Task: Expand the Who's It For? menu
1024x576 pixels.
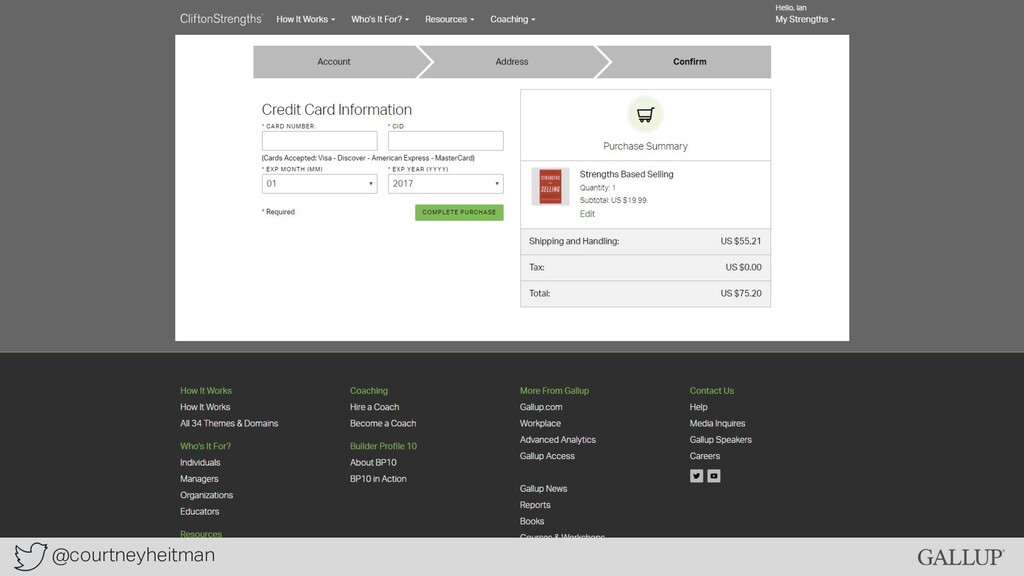Action: [x=380, y=20]
